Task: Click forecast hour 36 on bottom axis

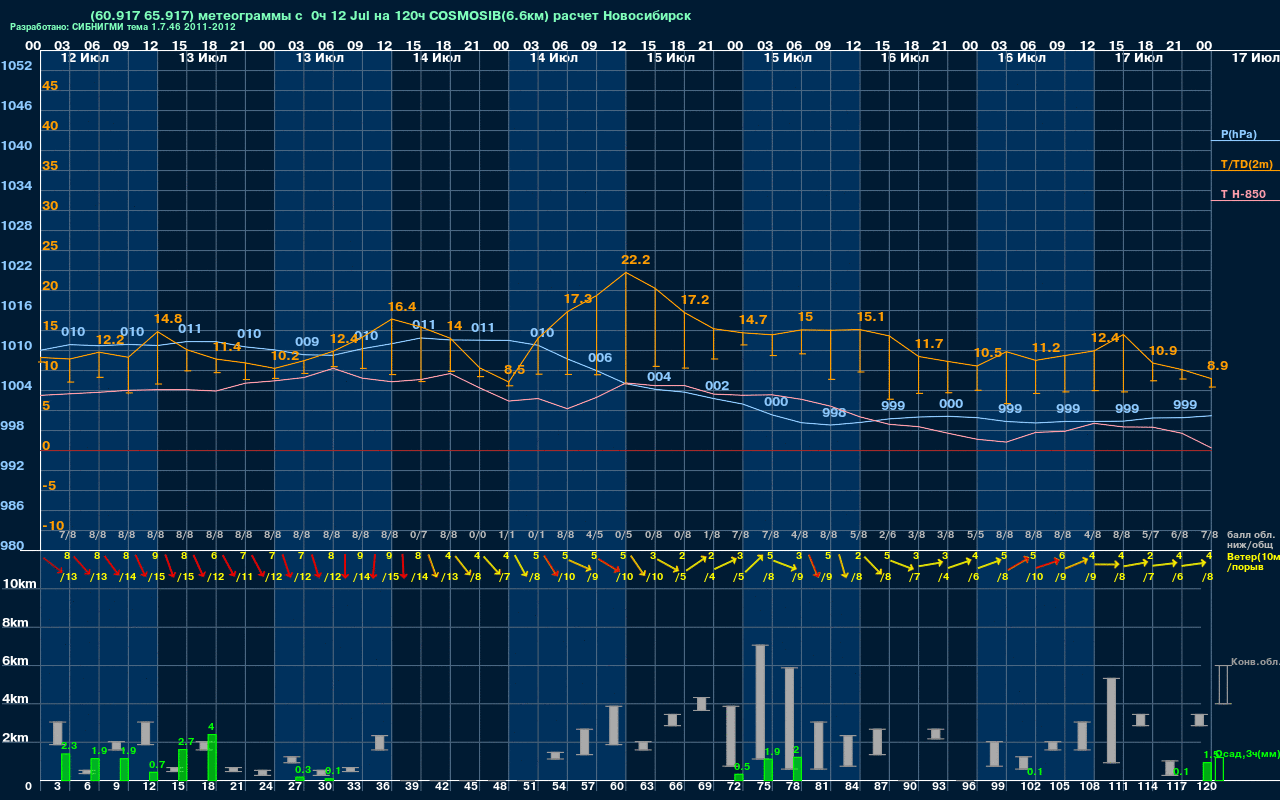Action: point(383,788)
